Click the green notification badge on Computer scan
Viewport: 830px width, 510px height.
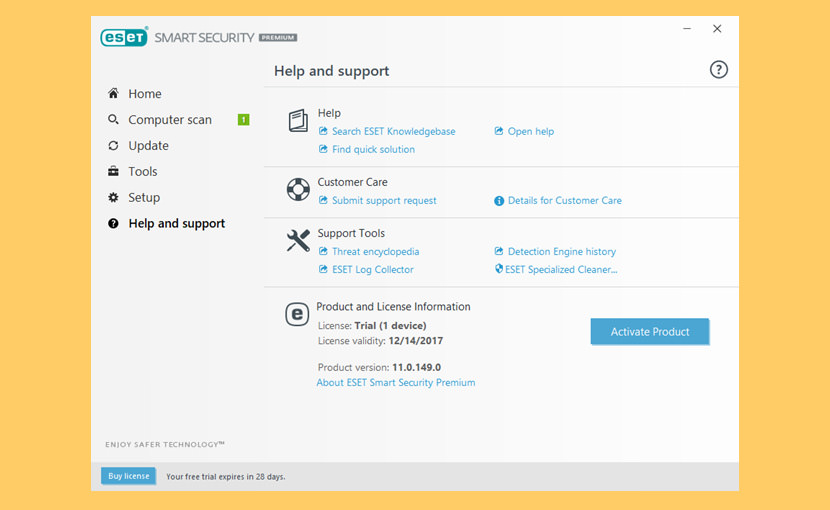[243, 120]
